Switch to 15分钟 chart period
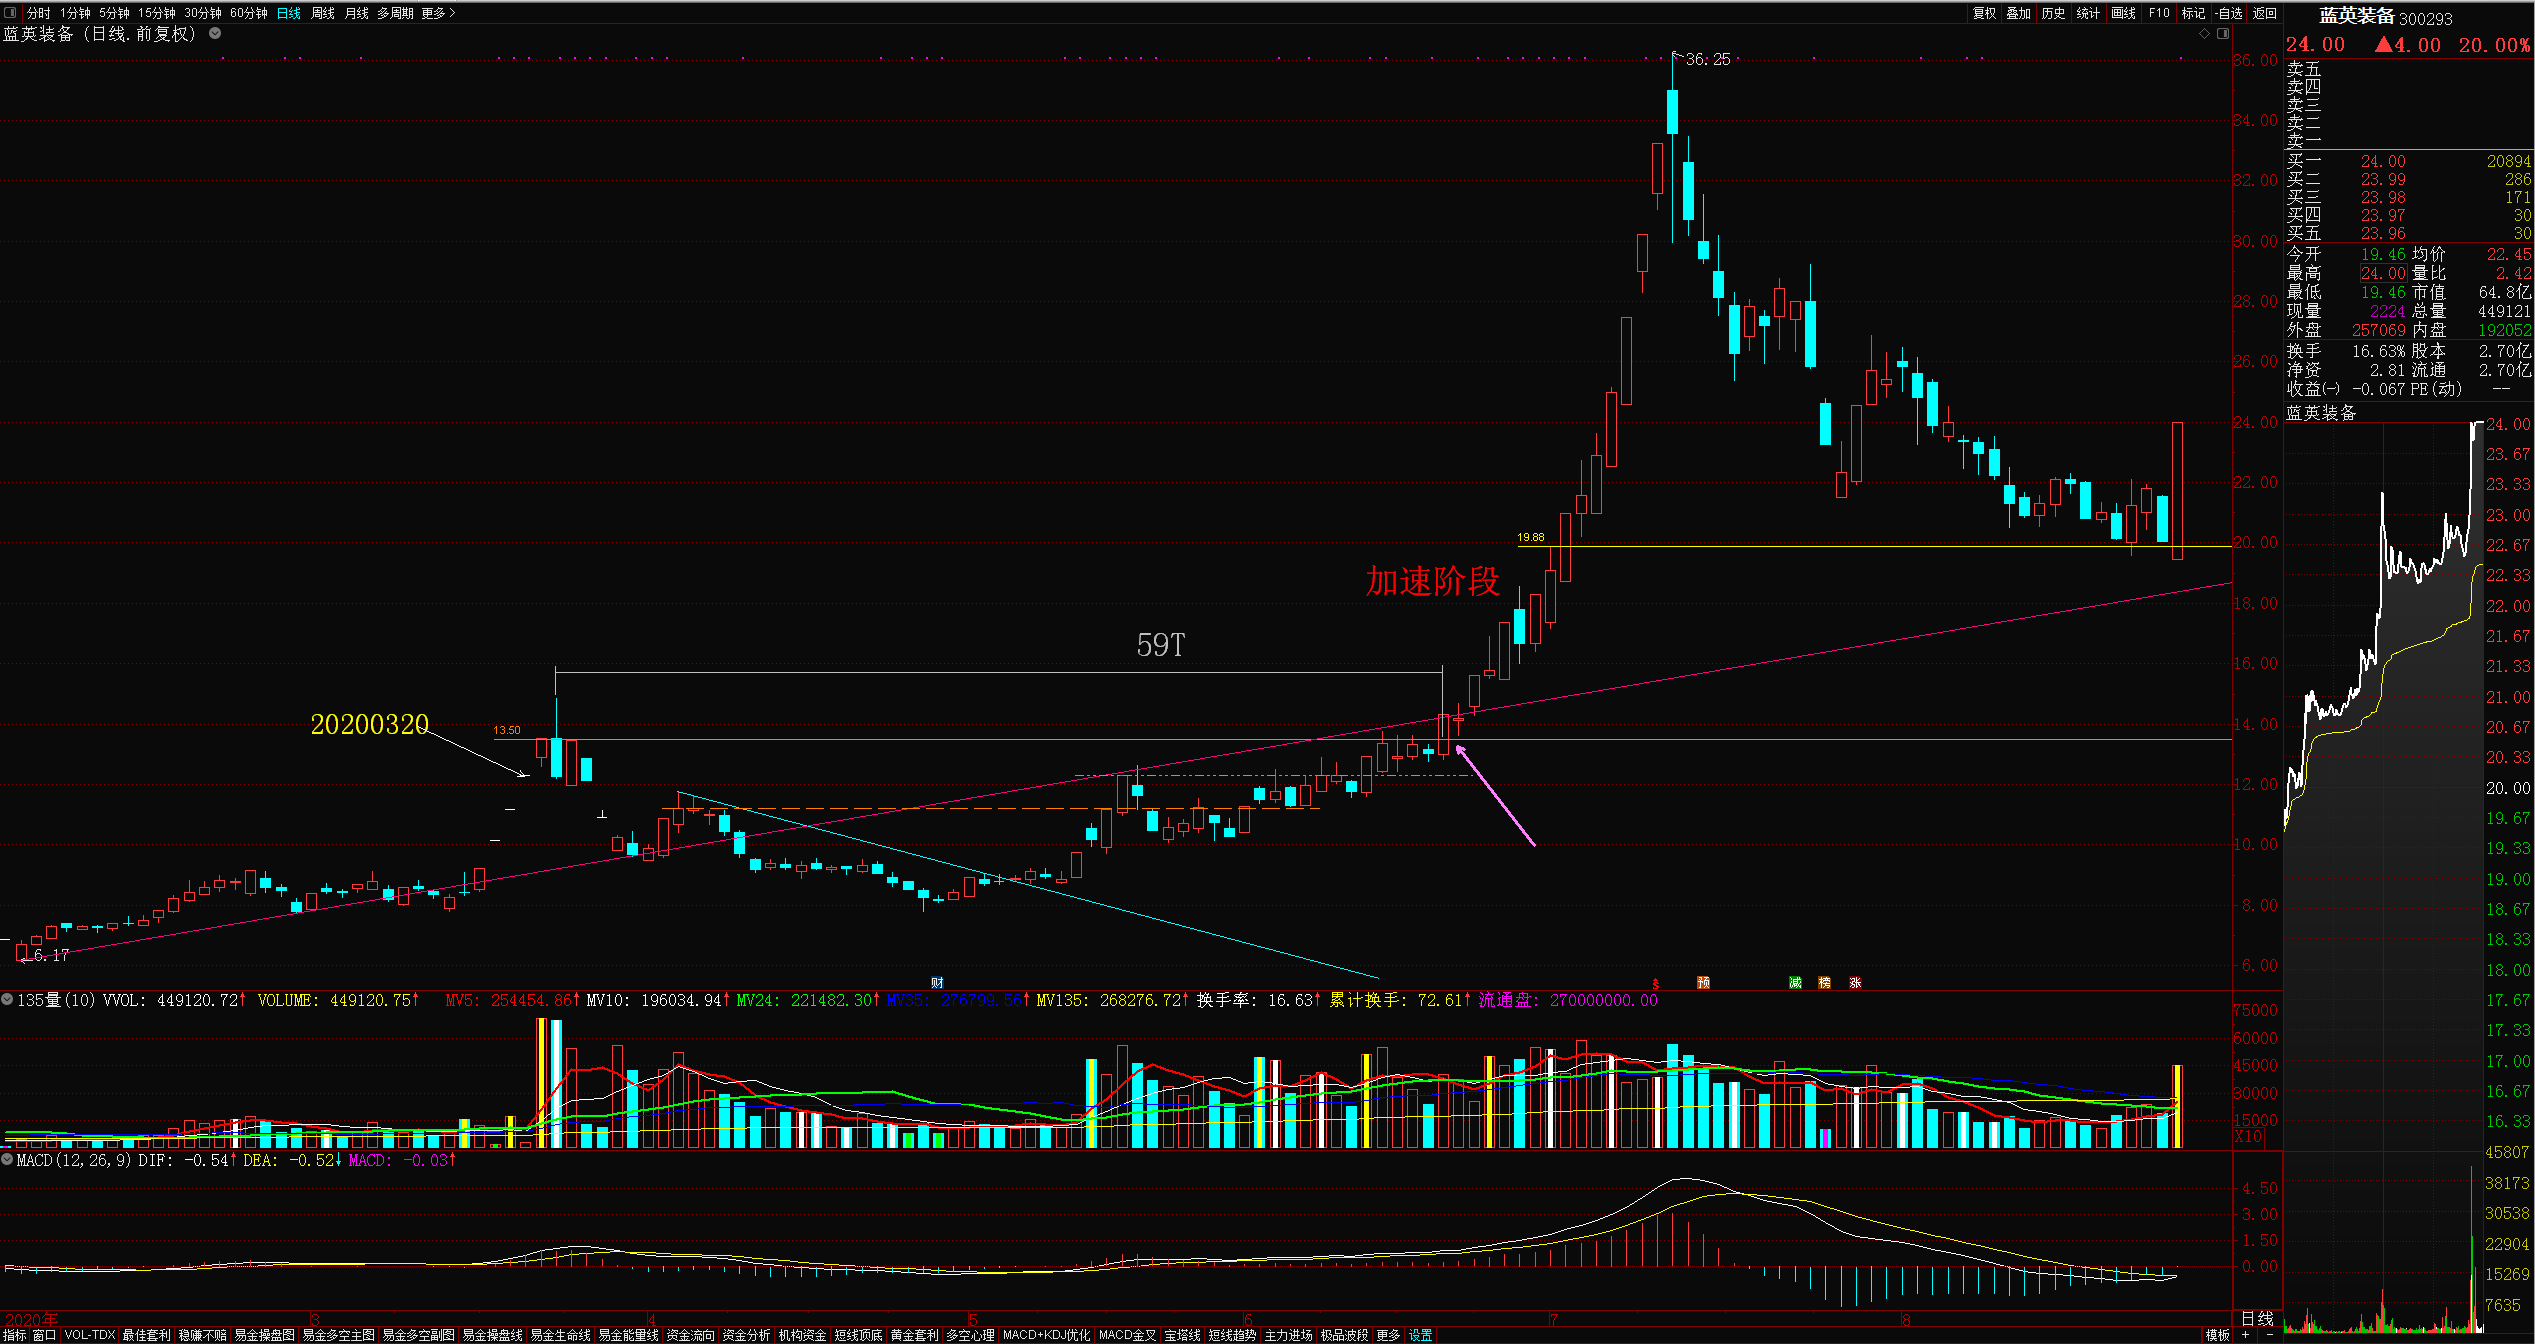The height and width of the screenshot is (1344, 2535). [157, 13]
